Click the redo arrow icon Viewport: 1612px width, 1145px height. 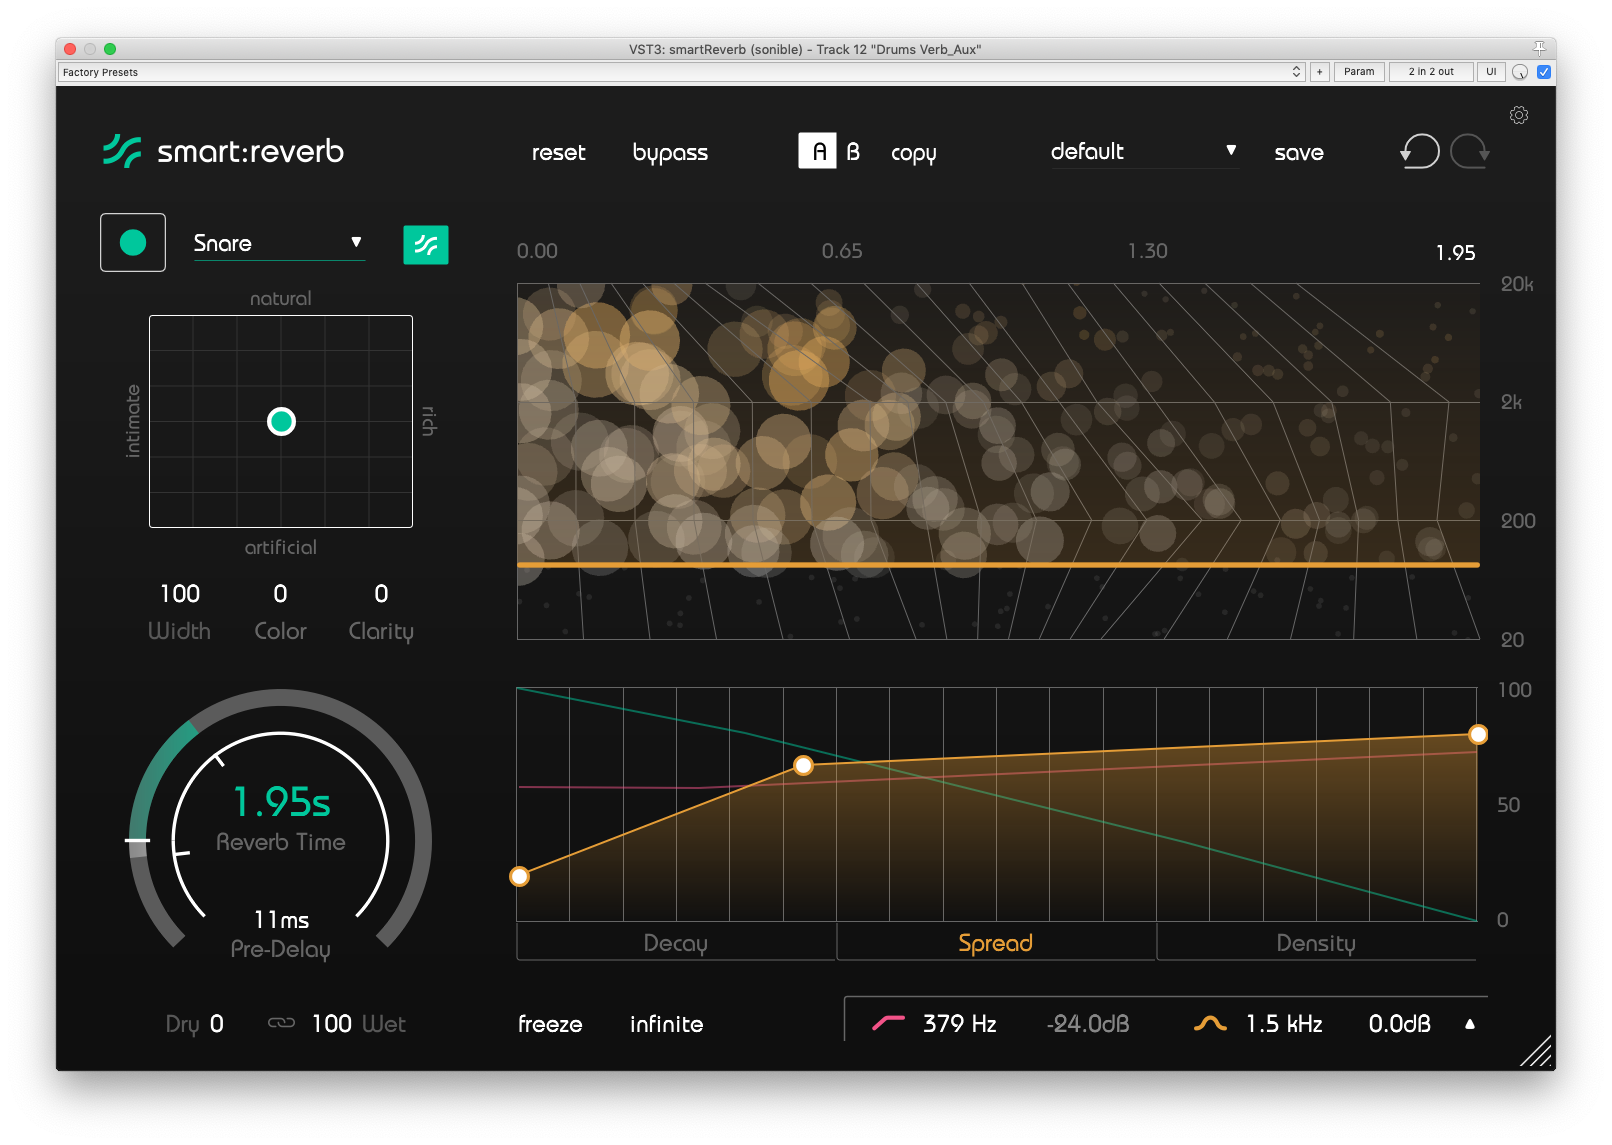(x=1470, y=152)
